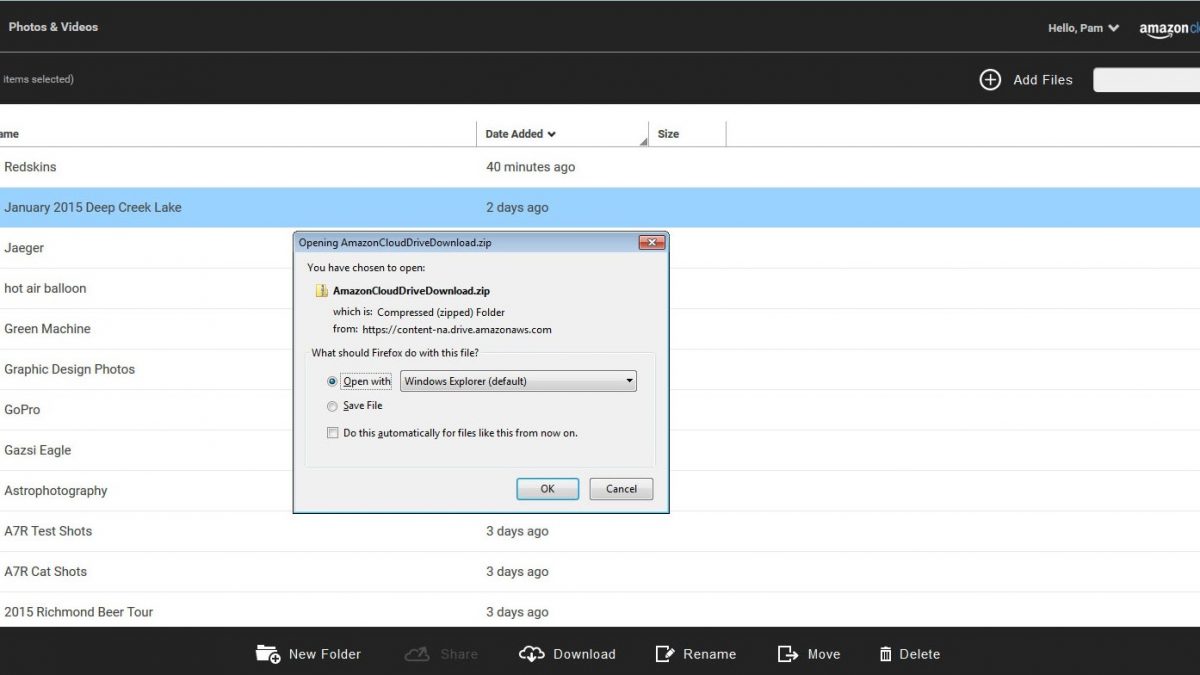Sort by the Date Added column header
Screen dimensions: 1200x675
tap(520, 134)
